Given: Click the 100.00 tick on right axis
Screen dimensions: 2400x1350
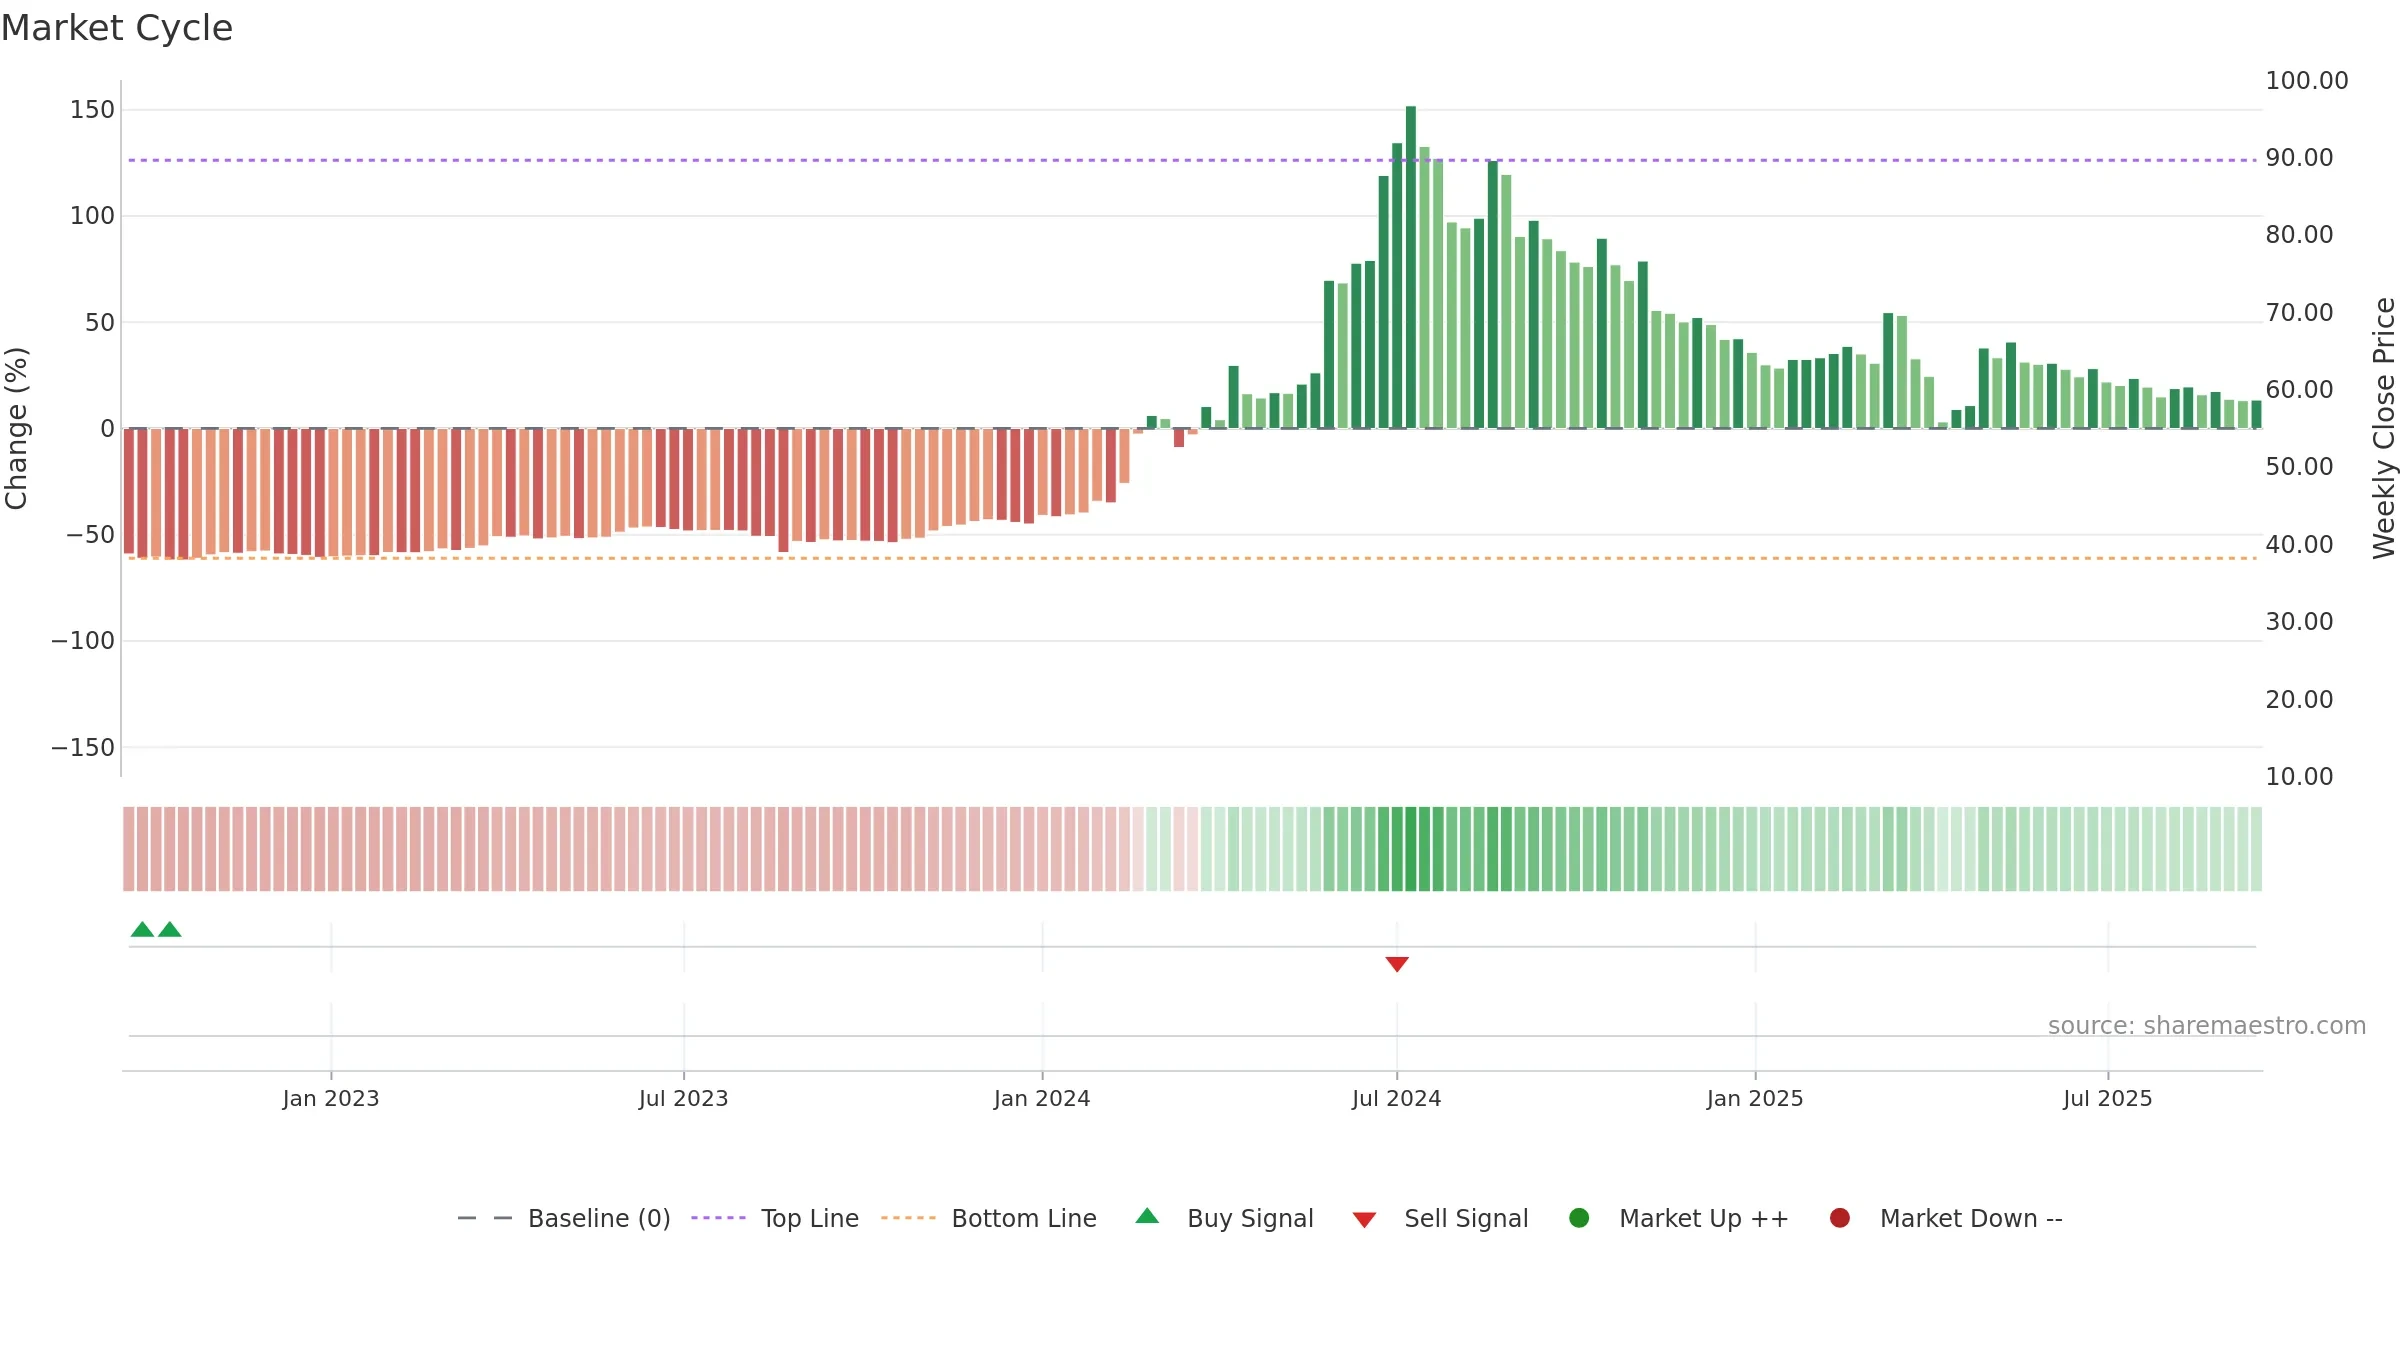Looking at the screenshot, I should point(2307,81).
